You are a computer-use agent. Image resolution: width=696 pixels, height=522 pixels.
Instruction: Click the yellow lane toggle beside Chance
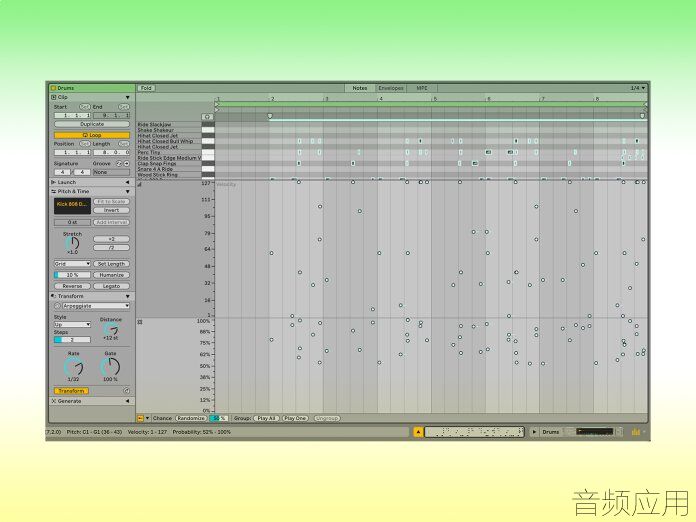pyautogui.click(x=141, y=418)
